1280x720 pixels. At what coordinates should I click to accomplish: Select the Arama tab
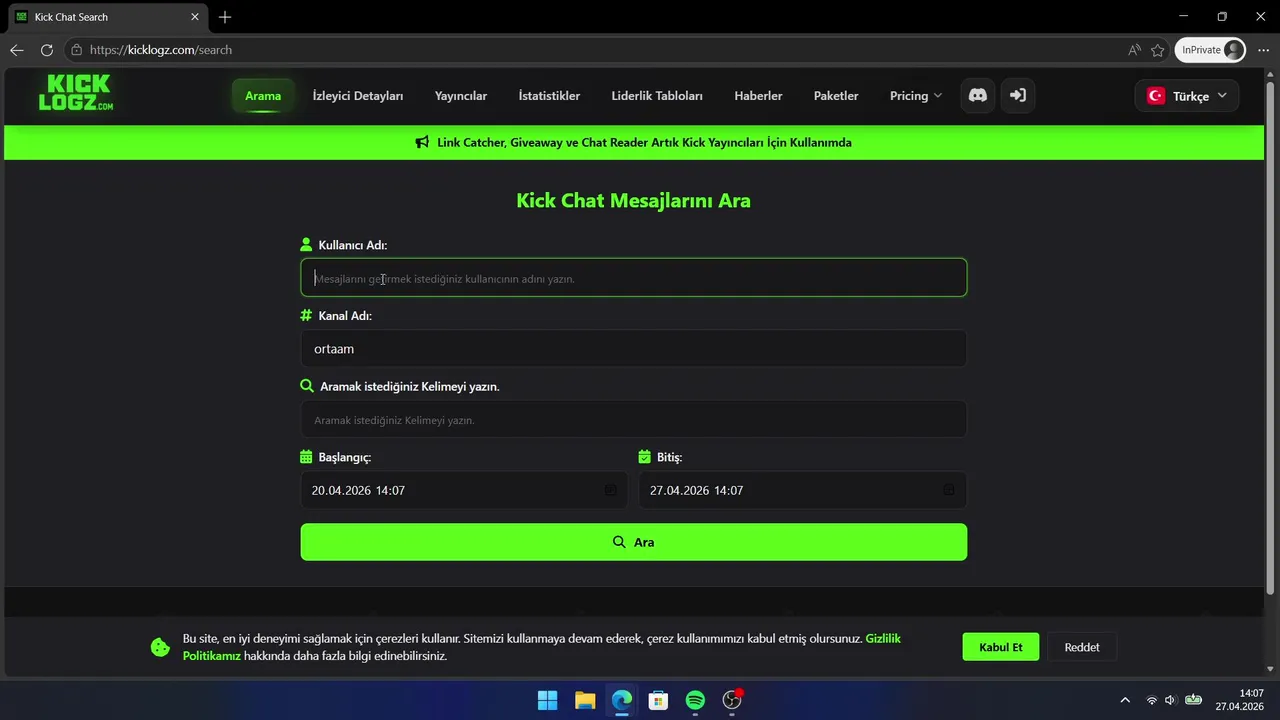[x=263, y=96]
